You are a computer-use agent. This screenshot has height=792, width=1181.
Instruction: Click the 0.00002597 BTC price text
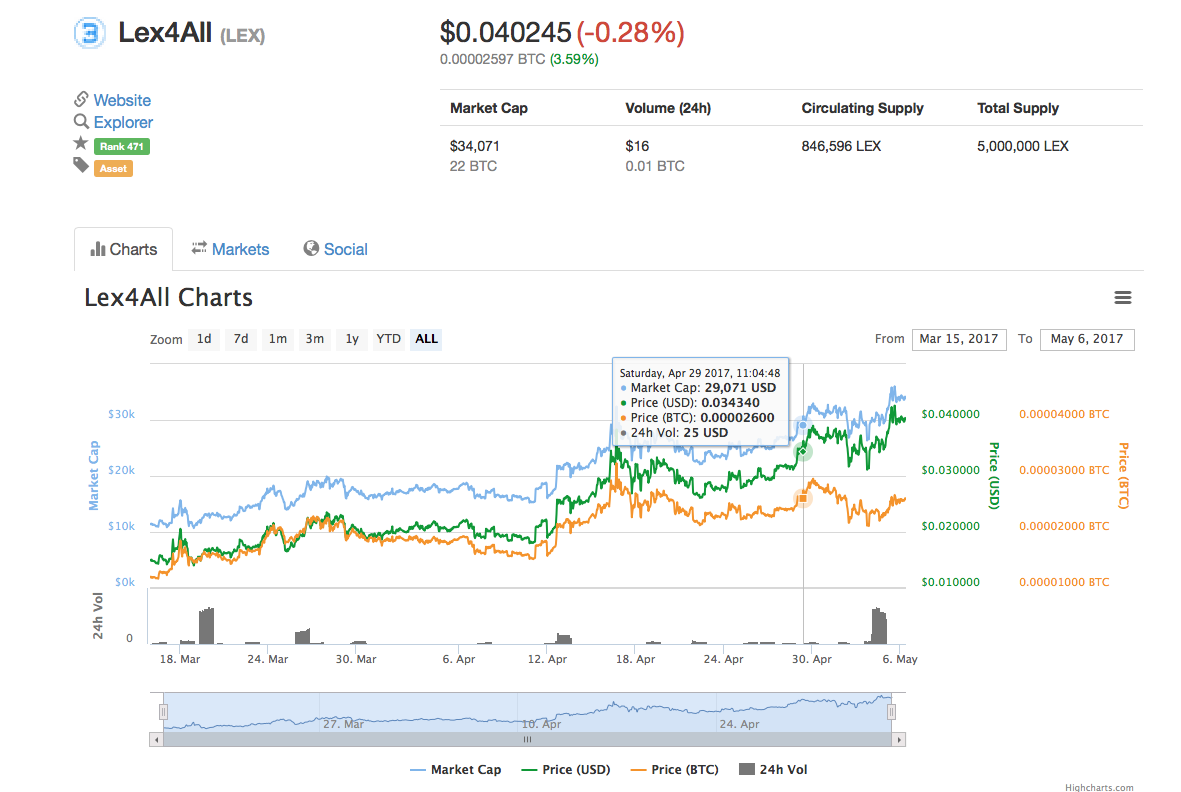(x=493, y=59)
